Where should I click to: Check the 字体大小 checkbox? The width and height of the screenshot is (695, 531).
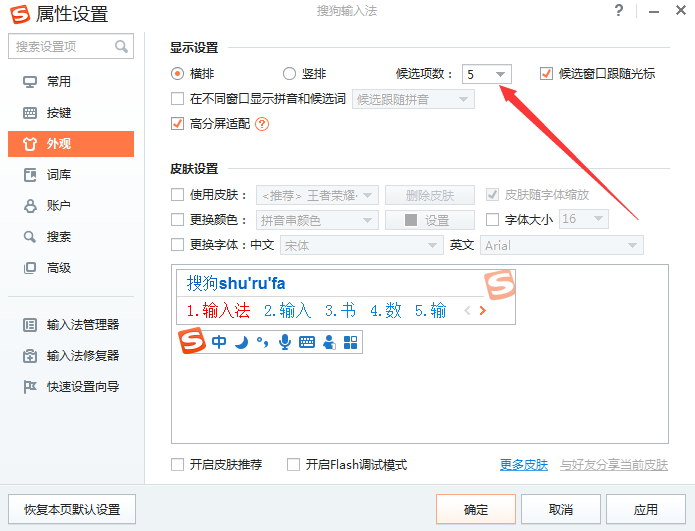pos(492,219)
